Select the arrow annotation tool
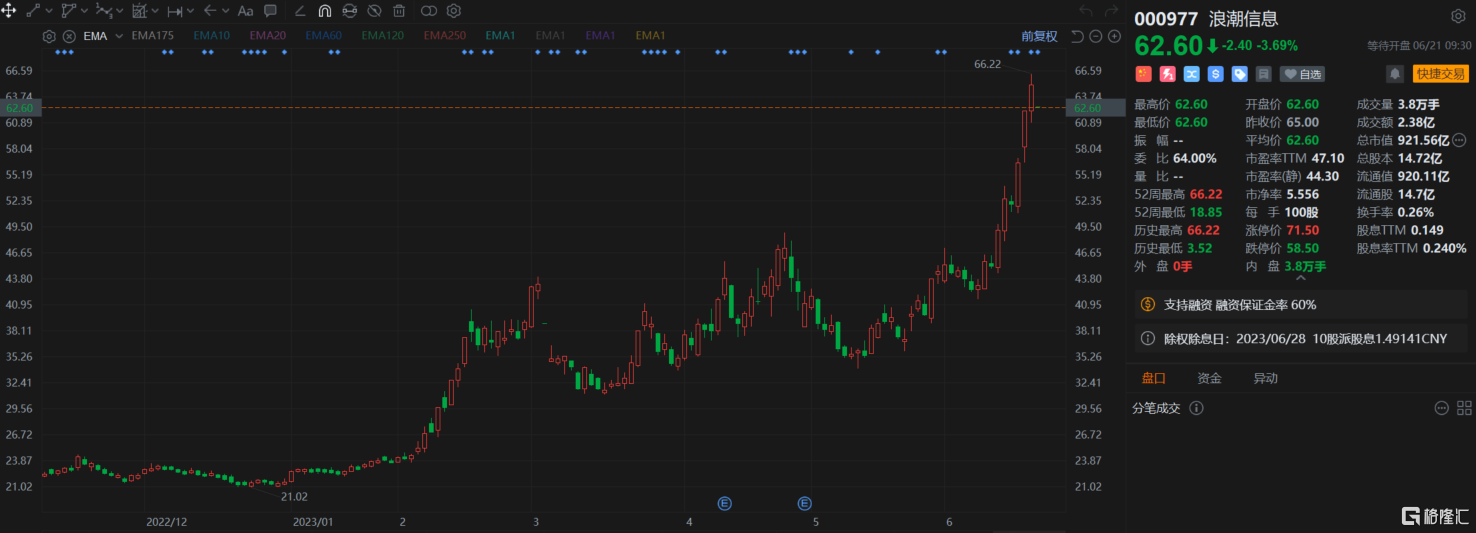Viewport: 1476px width, 533px height. coord(210,11)
